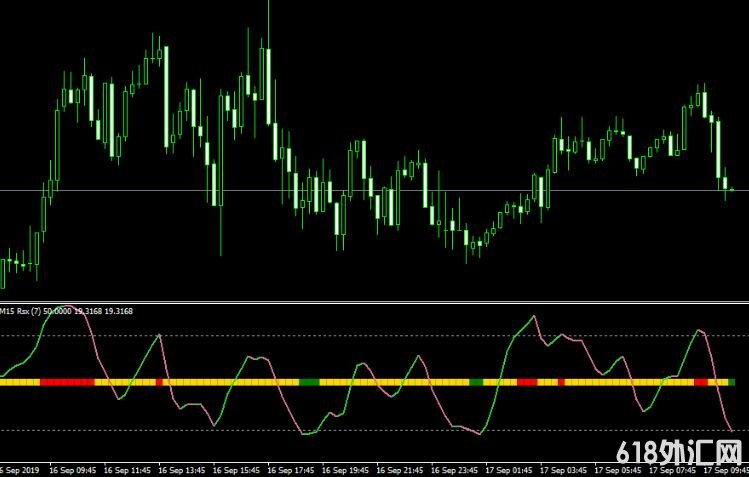
Task: Select the 16 Sep 13:45 time label
Action: coord(182,469)
